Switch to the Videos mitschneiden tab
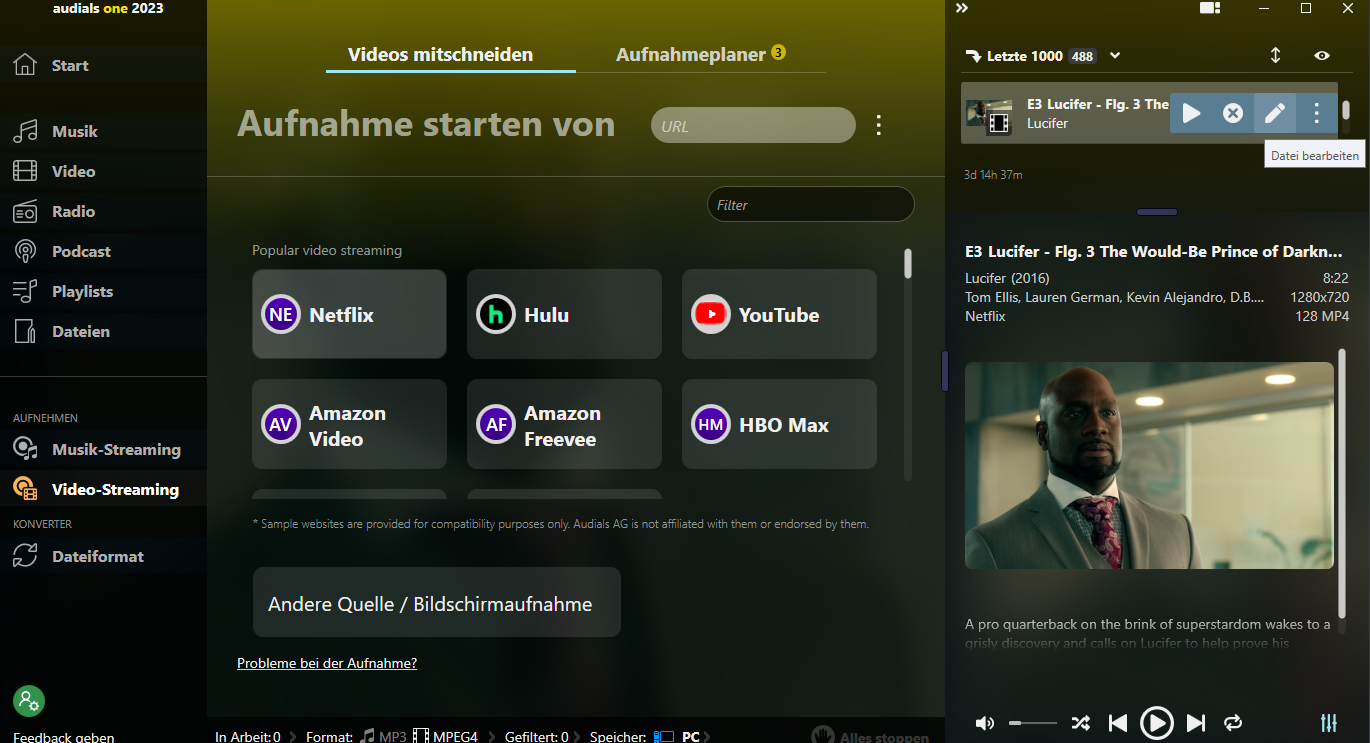Image resolution: width=1370 pixels, height=743 pixels. (x=440, y=54)
